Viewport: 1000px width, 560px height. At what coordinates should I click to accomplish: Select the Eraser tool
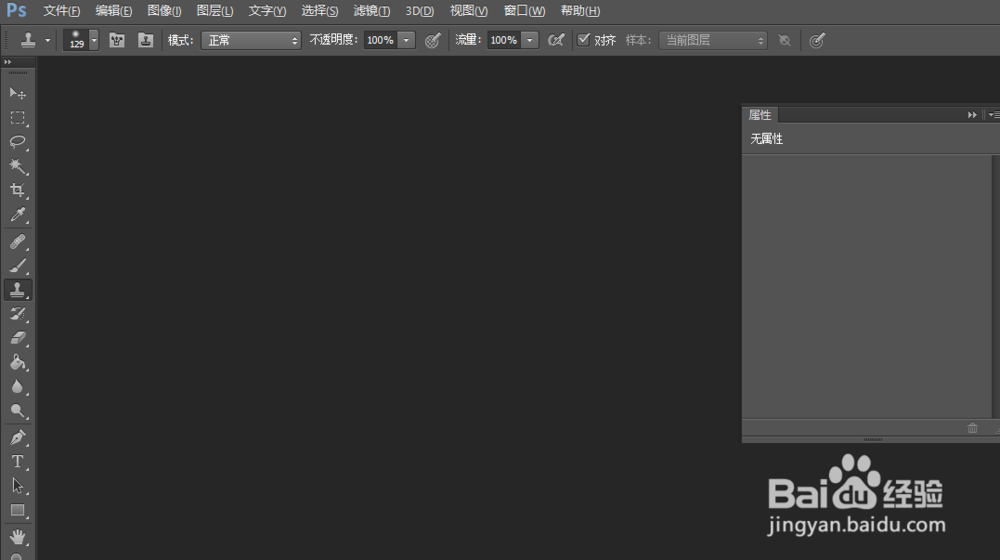tap(17, 338)
